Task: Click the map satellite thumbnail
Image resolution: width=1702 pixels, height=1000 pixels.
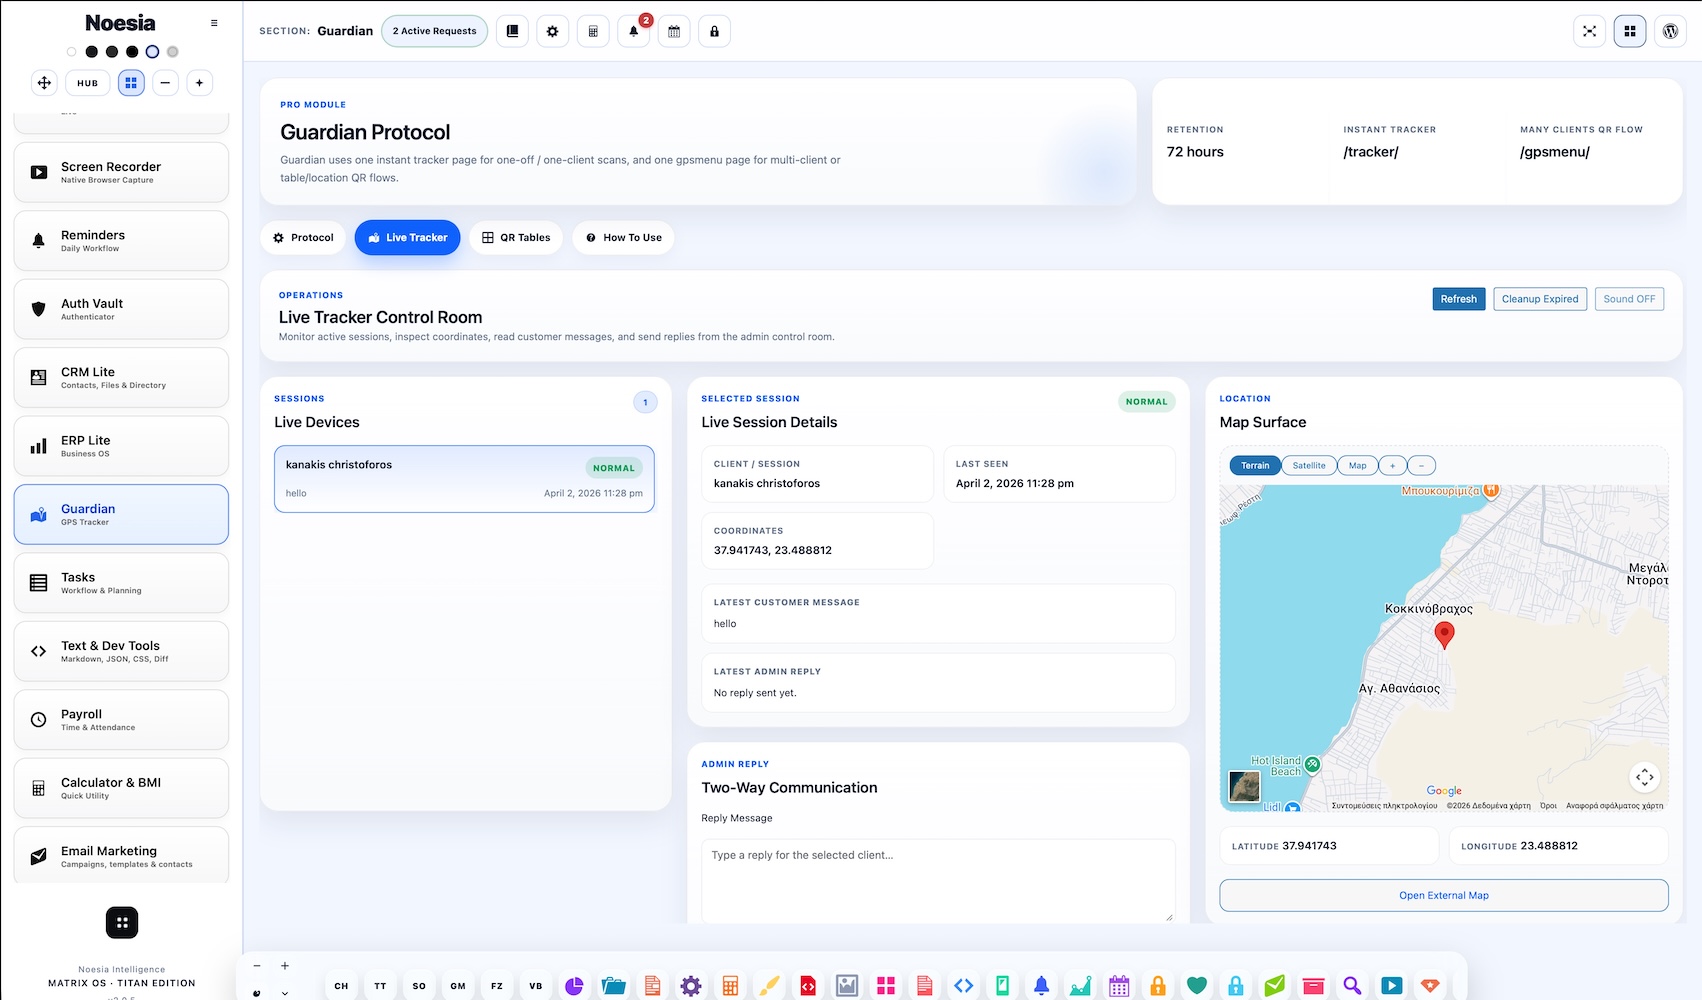Action: point(1245,786)
